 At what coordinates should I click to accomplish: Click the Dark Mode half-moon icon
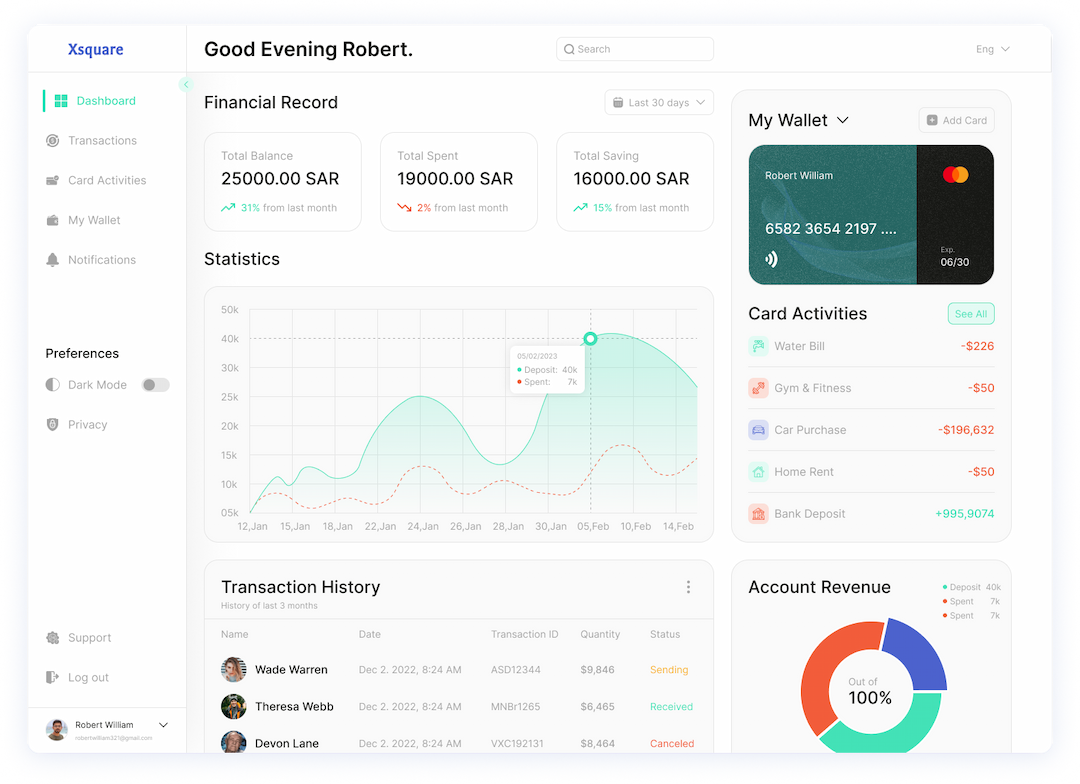point(52,384)
